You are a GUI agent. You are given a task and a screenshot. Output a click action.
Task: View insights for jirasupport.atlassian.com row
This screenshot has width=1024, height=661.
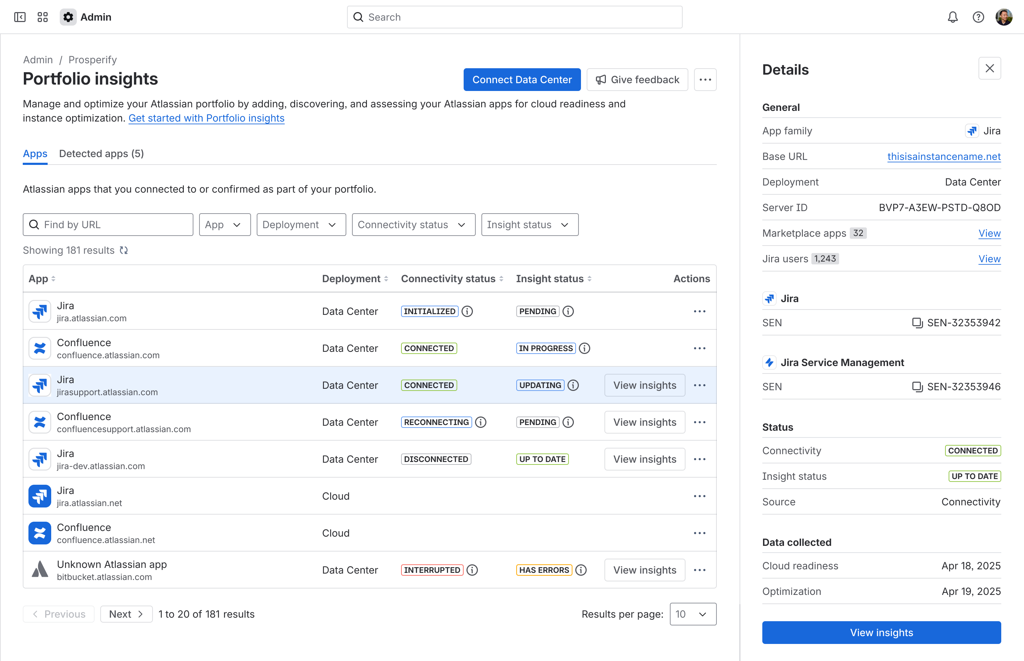coord(645,385)
